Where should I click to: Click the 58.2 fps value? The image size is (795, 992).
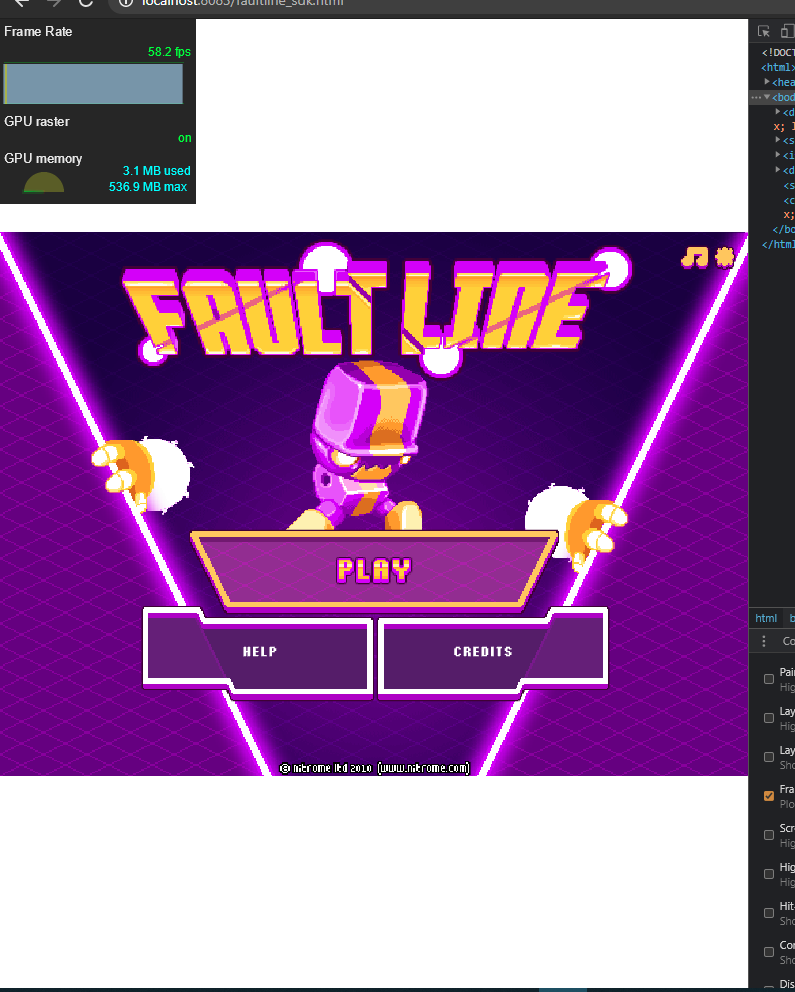click(169, 52)
